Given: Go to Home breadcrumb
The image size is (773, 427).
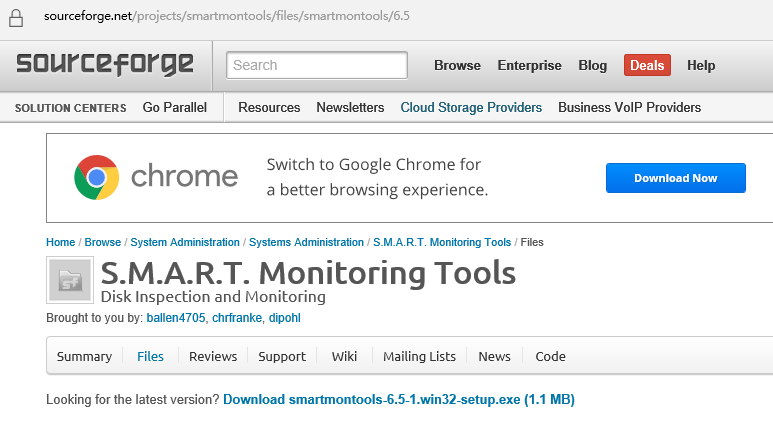Looking at the screenshot, I should (x=61, y=242).
